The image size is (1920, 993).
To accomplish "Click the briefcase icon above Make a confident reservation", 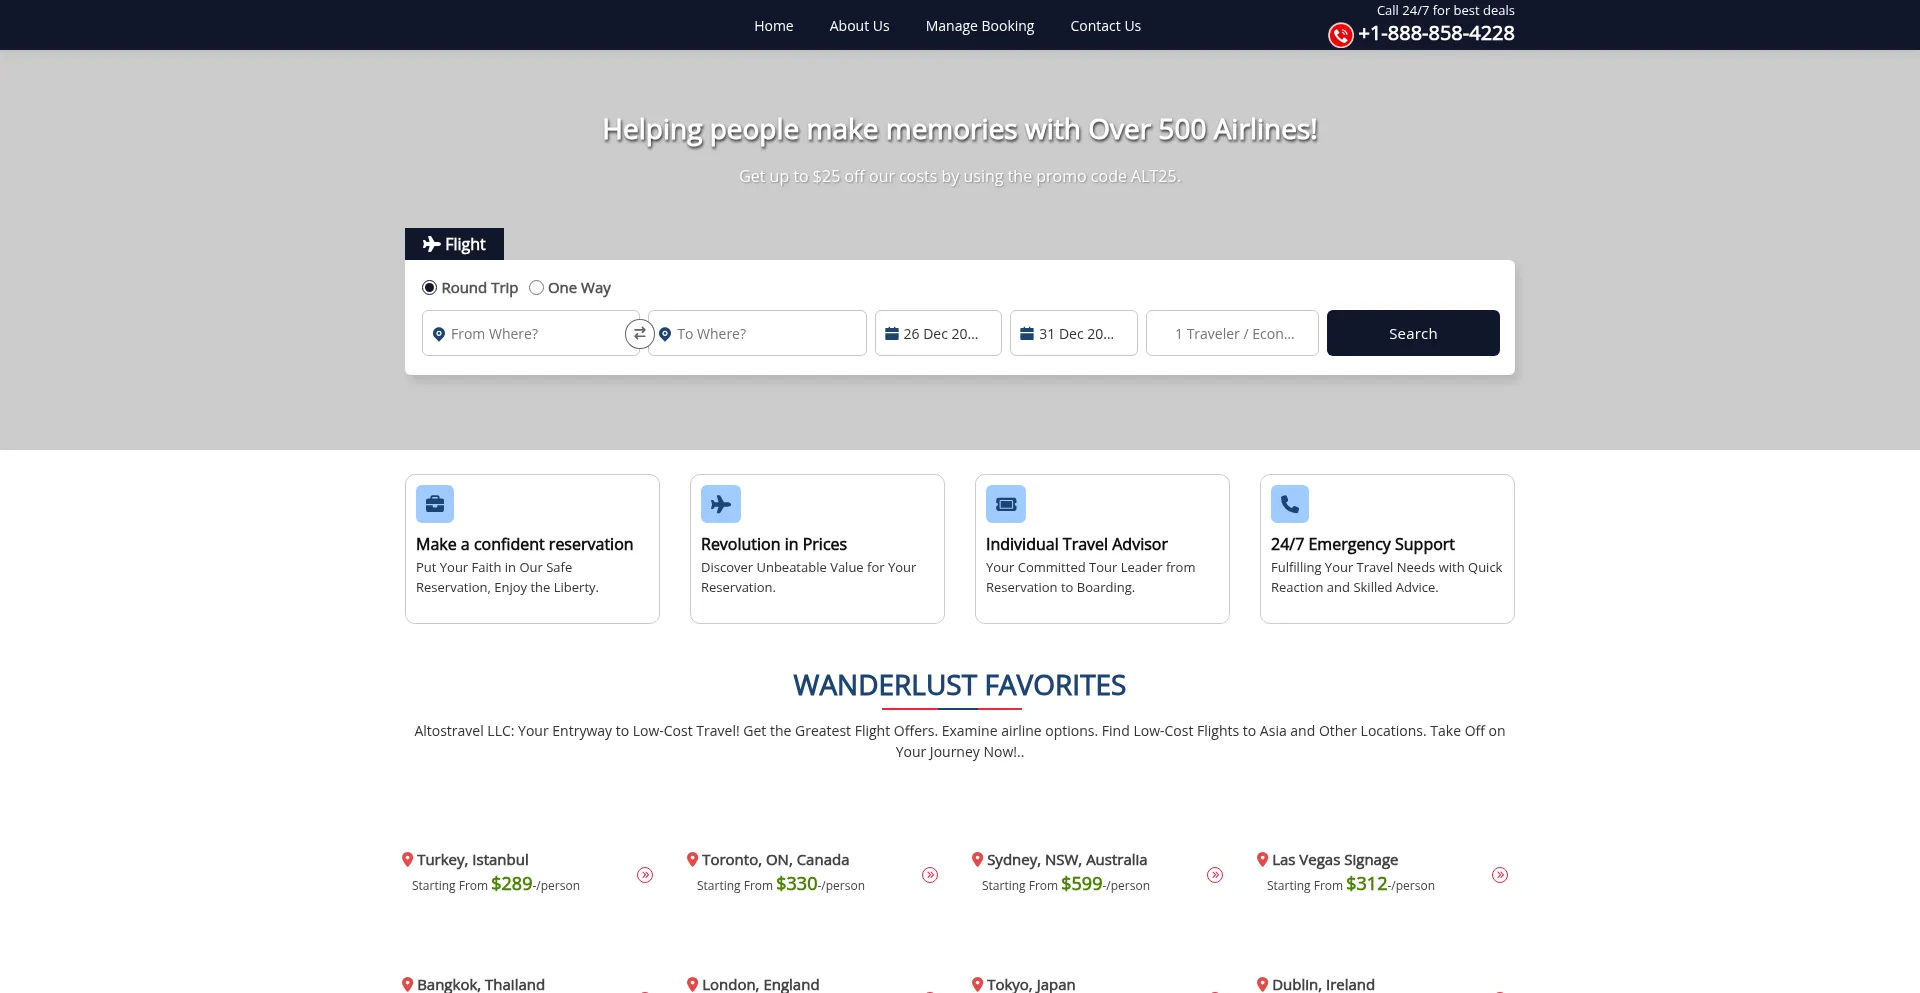I will click(x=434, y=503).
